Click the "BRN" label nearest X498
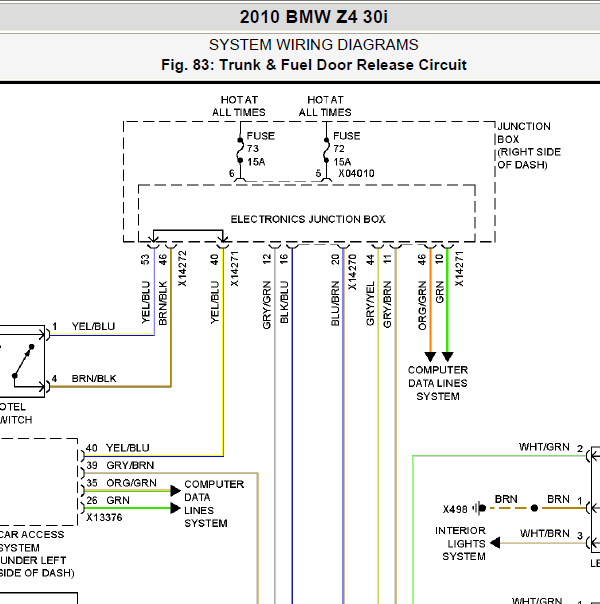Viewport: 600px width, 604px height. tap(506, 499)
